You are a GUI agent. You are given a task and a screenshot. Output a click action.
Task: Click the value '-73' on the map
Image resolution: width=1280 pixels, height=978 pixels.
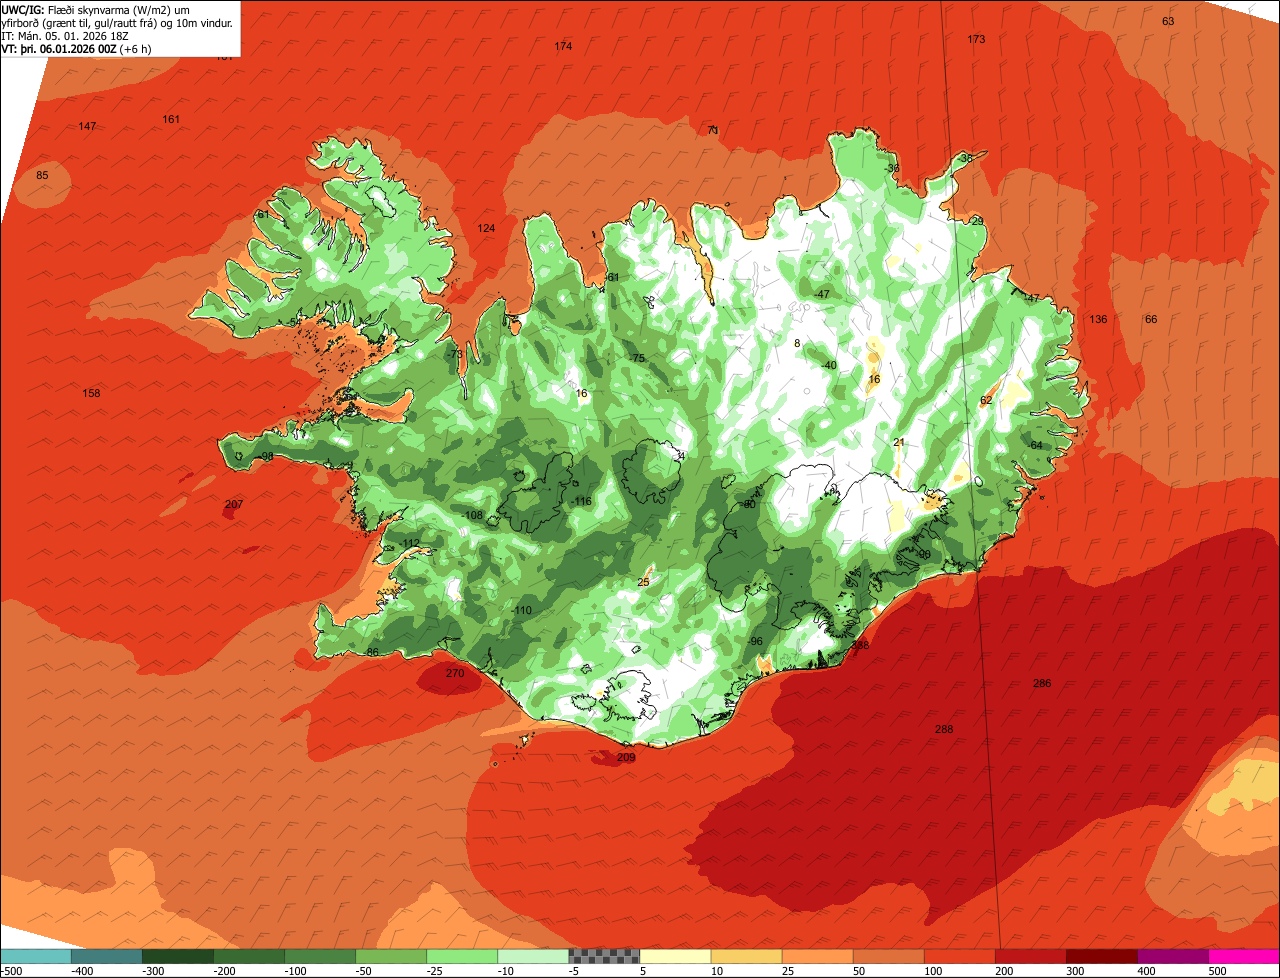coord(455,354)
